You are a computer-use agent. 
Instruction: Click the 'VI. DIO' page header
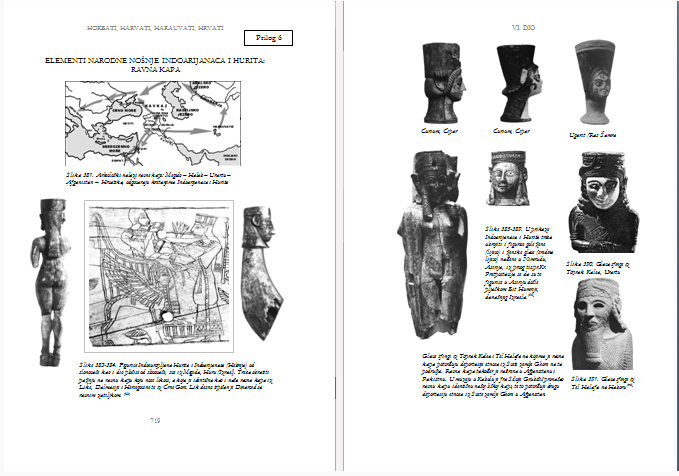(523, 27)
